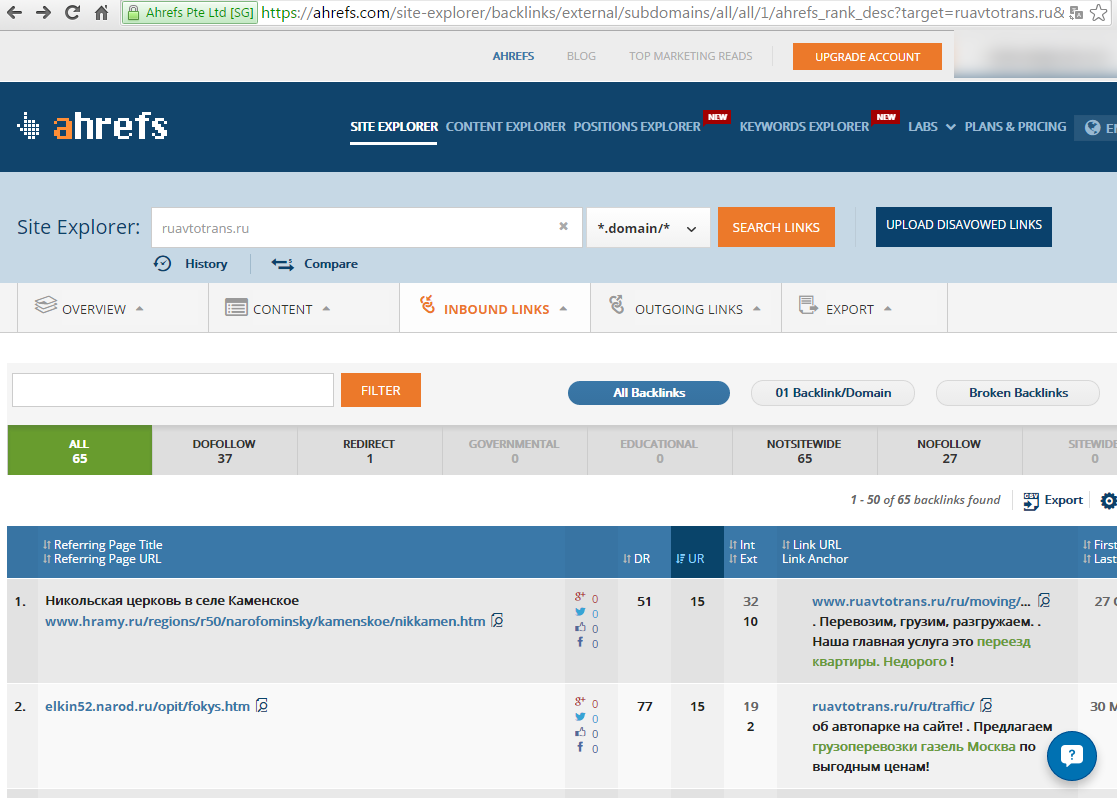The image size is (1117, 798).
Task: Click the browser forward arrow
Action: [43, 12]
